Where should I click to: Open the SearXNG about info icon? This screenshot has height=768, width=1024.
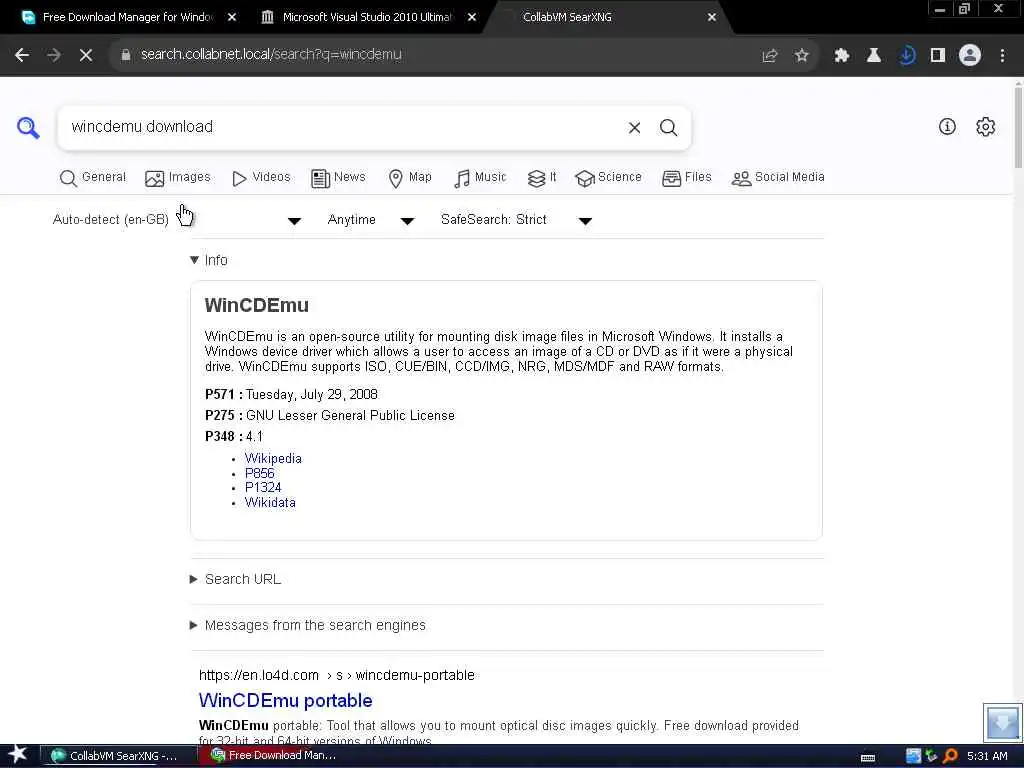(947, 127)
